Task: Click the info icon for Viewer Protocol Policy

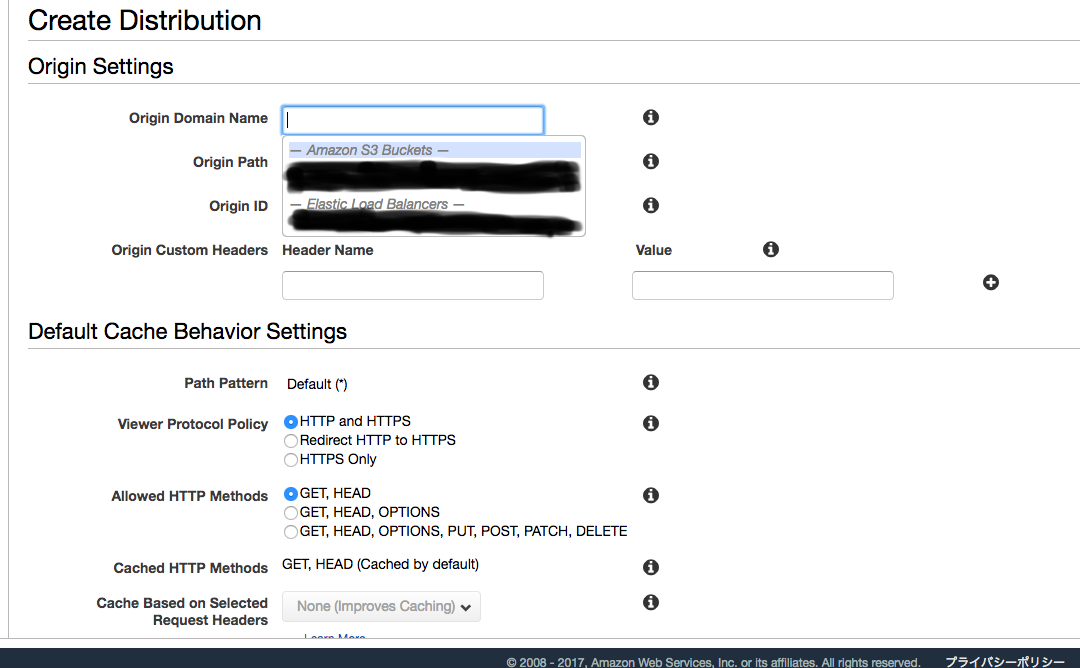Action: pos(651,424)
